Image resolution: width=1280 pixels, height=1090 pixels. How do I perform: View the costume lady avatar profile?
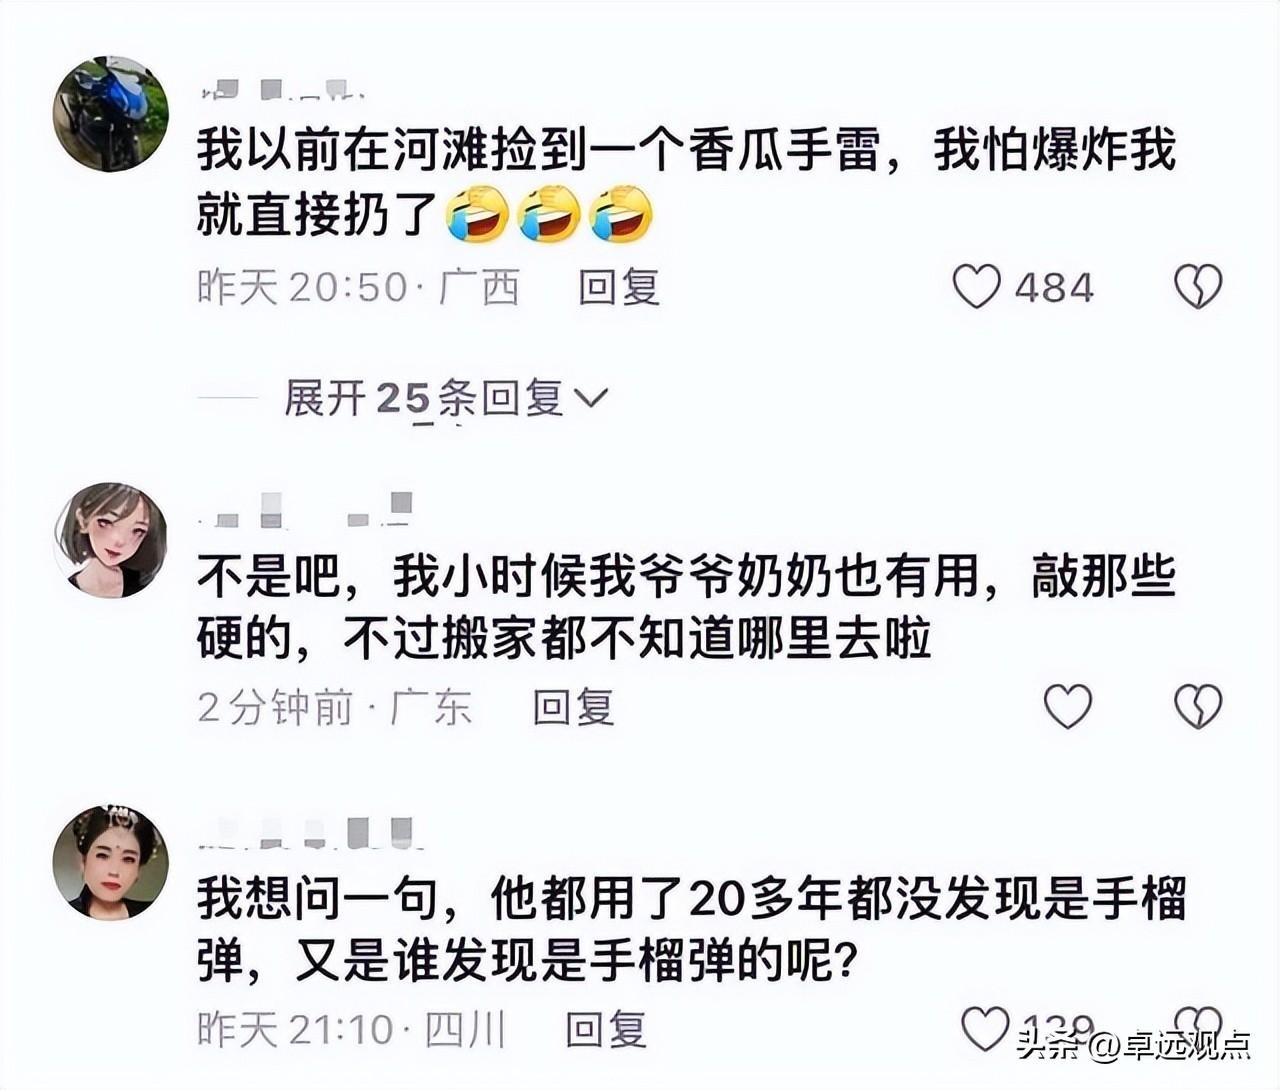(111, 861)
